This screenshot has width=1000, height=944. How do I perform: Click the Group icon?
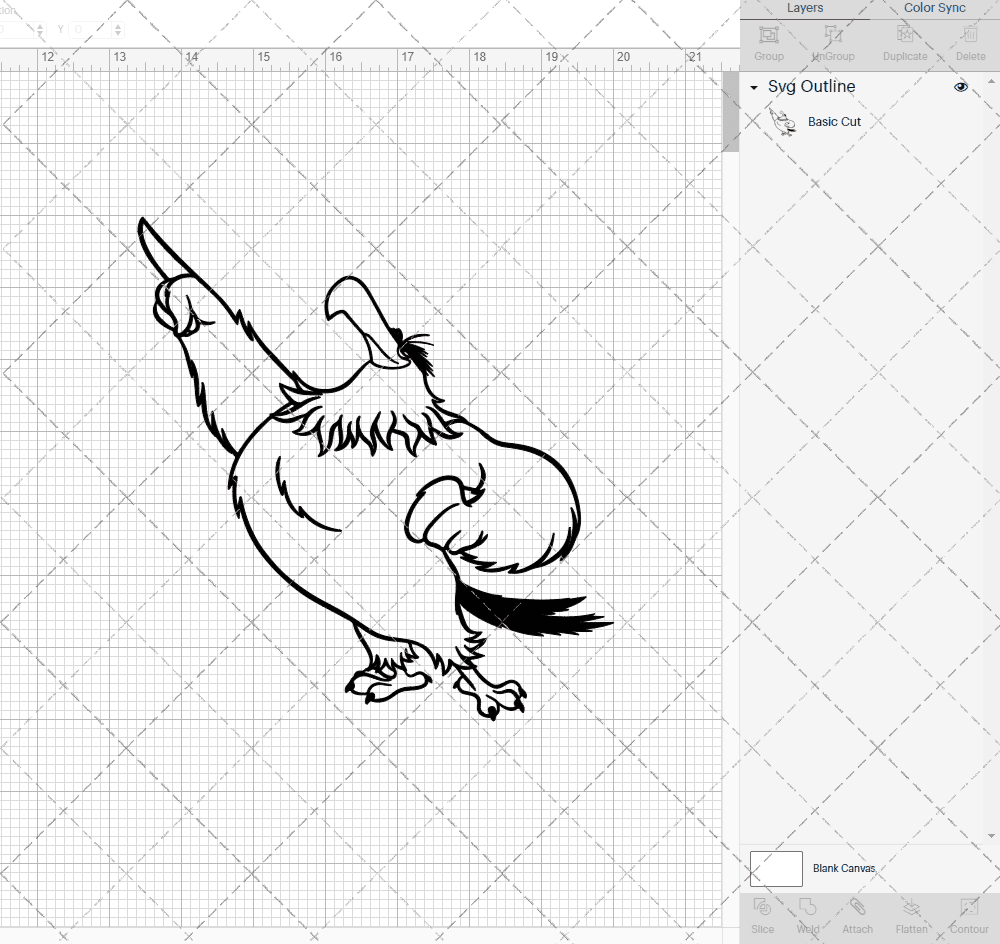(768, 42)
